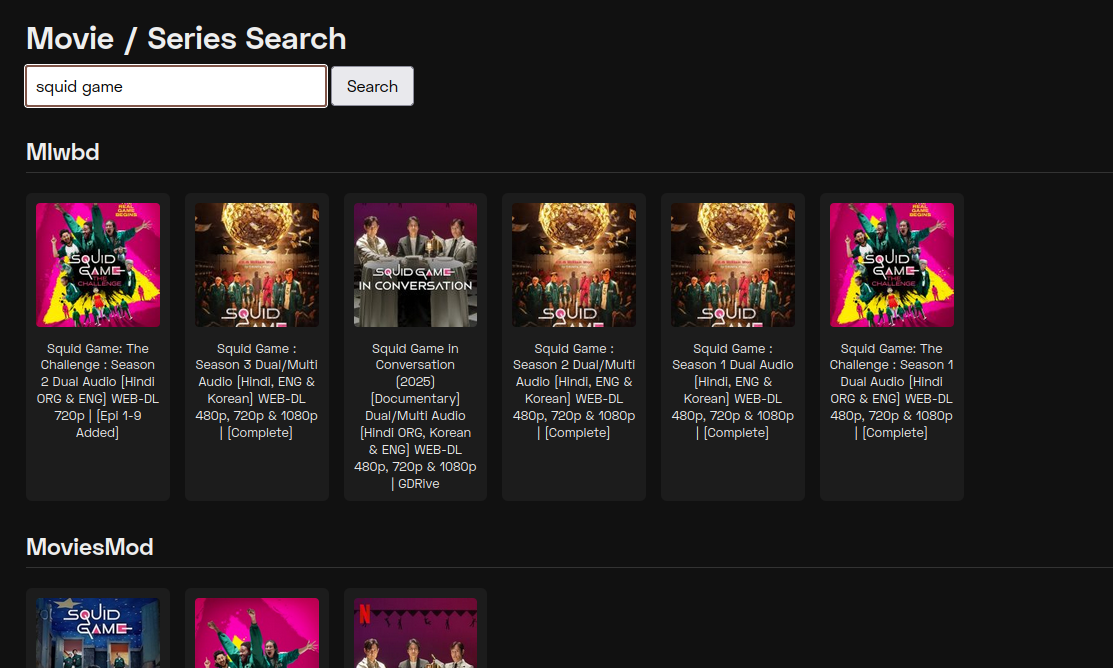Open the Squid Game Season 1 poster thumbnail
Screen dimensions: 1113x668
733,265
